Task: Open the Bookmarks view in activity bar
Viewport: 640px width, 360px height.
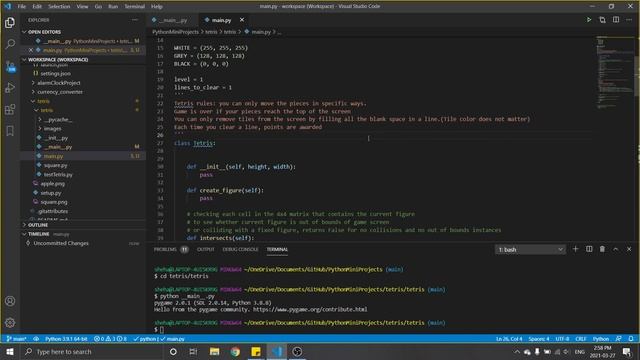Action: 10,131
